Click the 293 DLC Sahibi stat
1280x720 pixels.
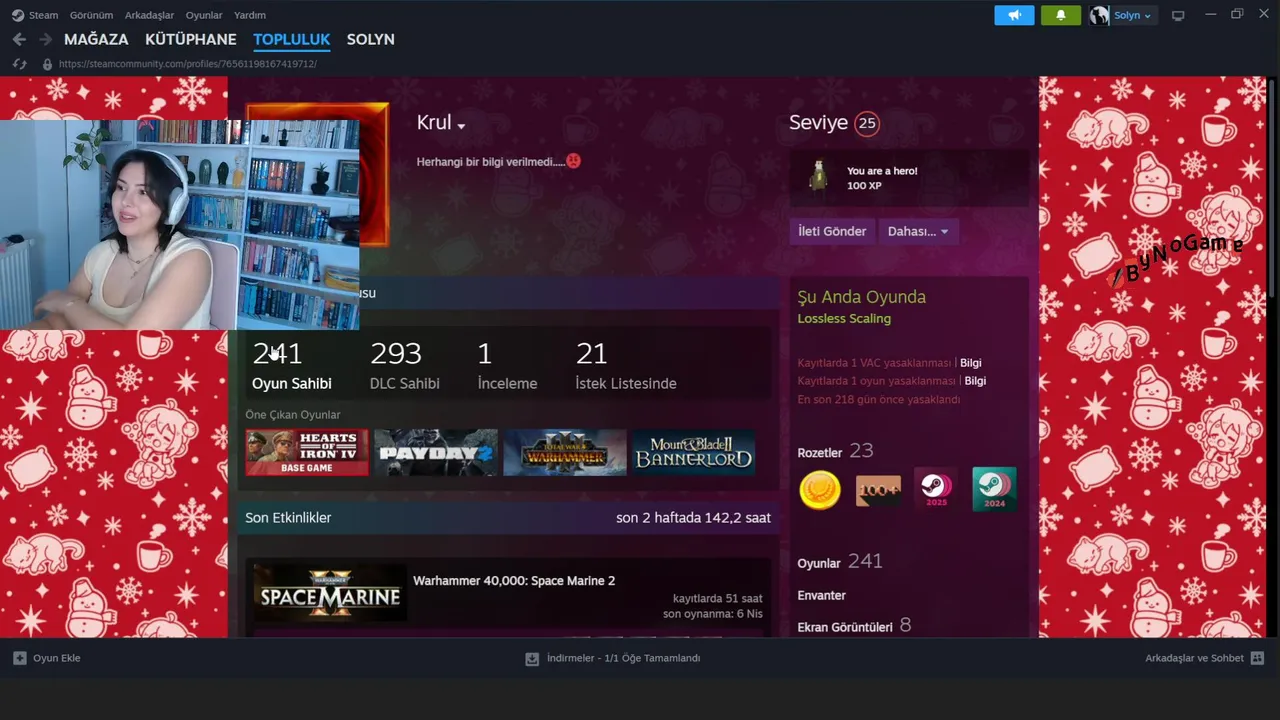point(404,365)
